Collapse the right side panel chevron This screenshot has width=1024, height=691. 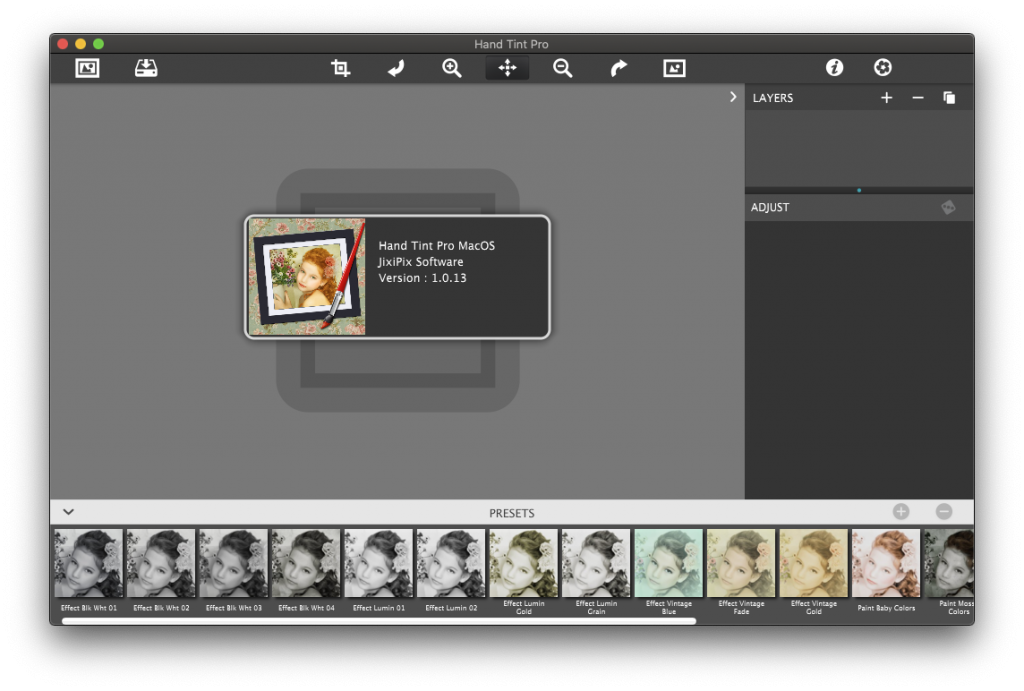733,97
